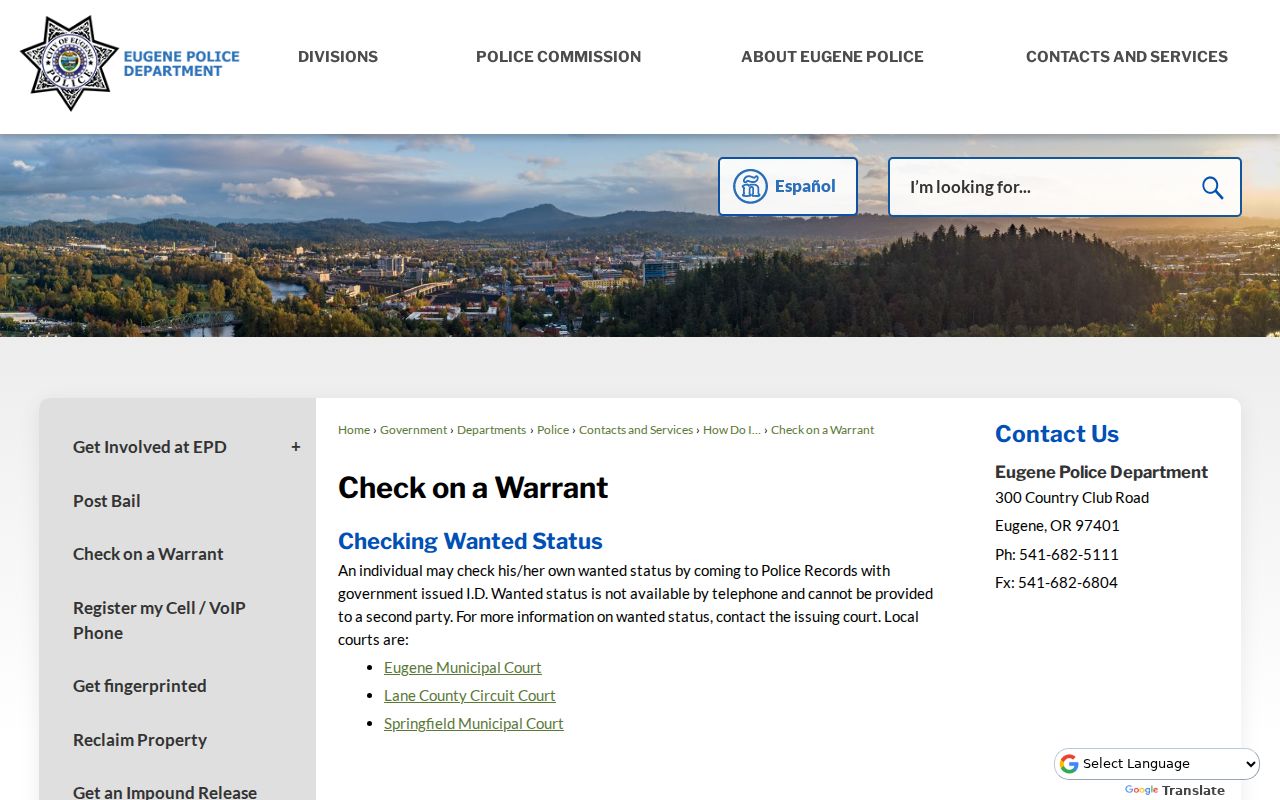Screen dimensions: 1280x800
Task: Expand the Get Involved at EPD submenu
Action: pyautogui.click(x=296, y=447)
